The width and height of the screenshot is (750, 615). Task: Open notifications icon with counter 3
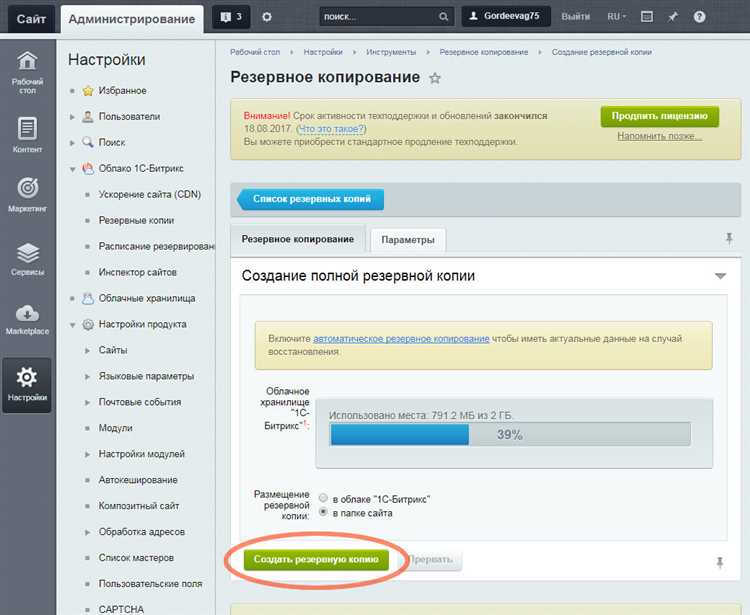(231, 17)
